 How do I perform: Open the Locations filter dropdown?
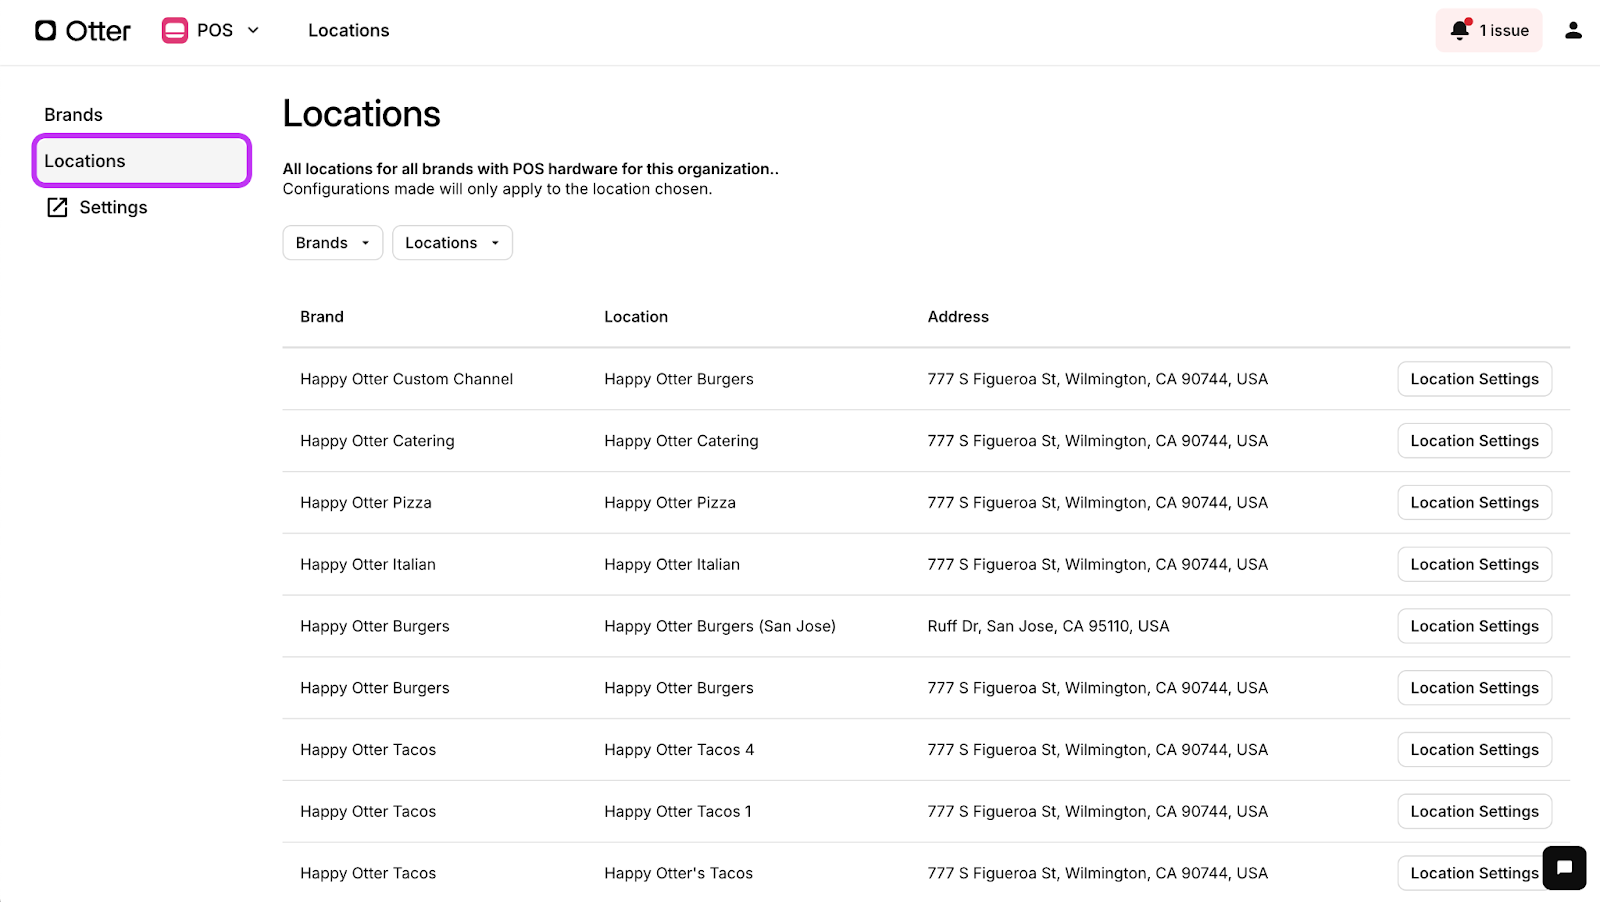(452, 243)
